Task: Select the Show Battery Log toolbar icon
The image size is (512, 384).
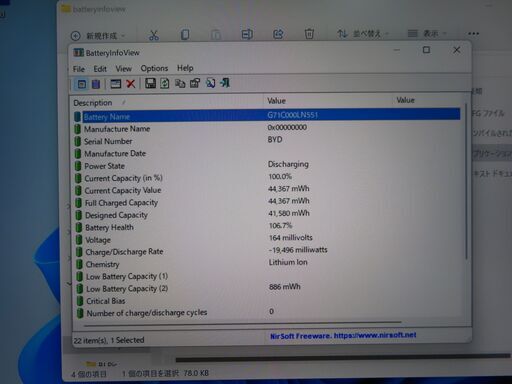Action: click(96, 84)
